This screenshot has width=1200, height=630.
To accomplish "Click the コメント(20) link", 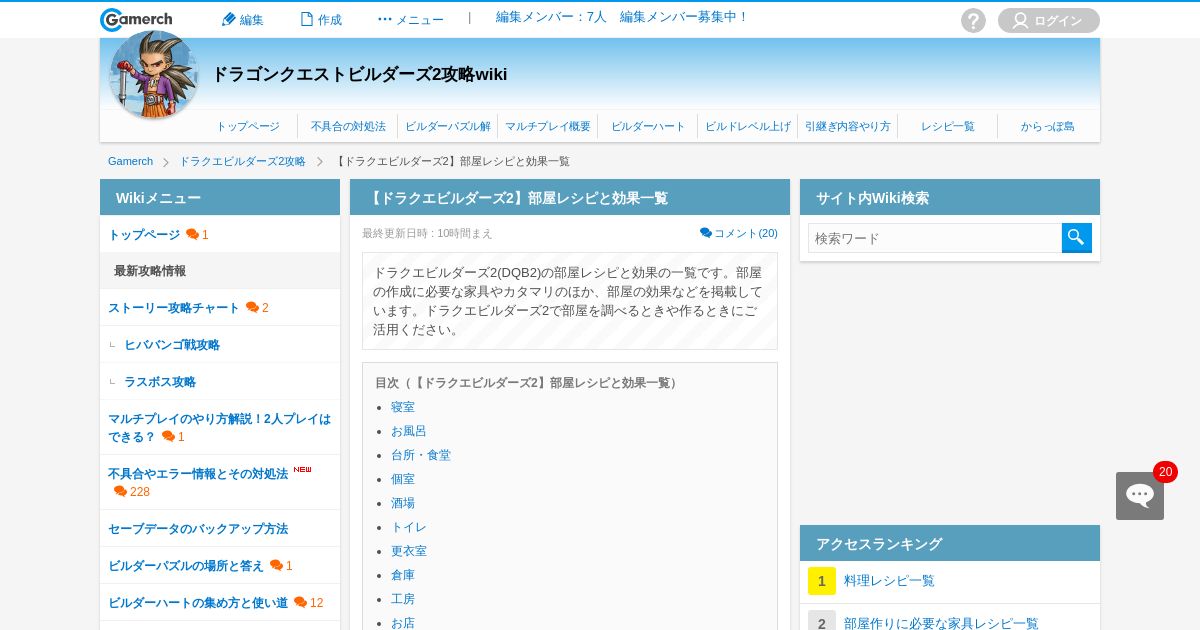I will coord(739,233).
